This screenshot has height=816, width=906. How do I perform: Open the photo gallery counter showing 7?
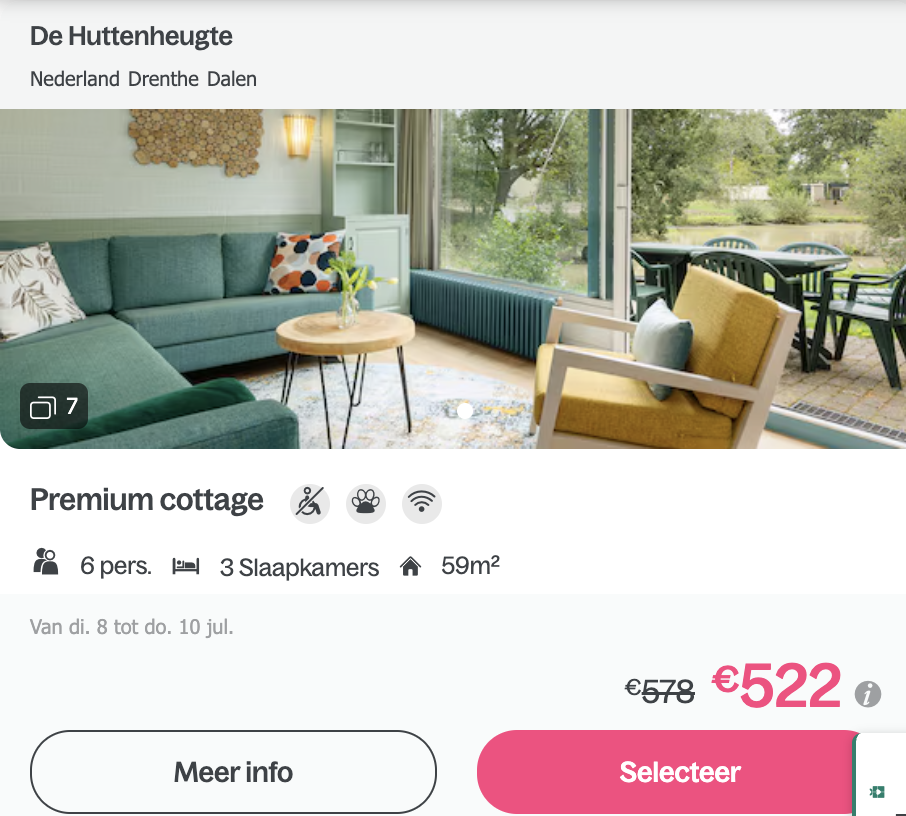(54, 406)
